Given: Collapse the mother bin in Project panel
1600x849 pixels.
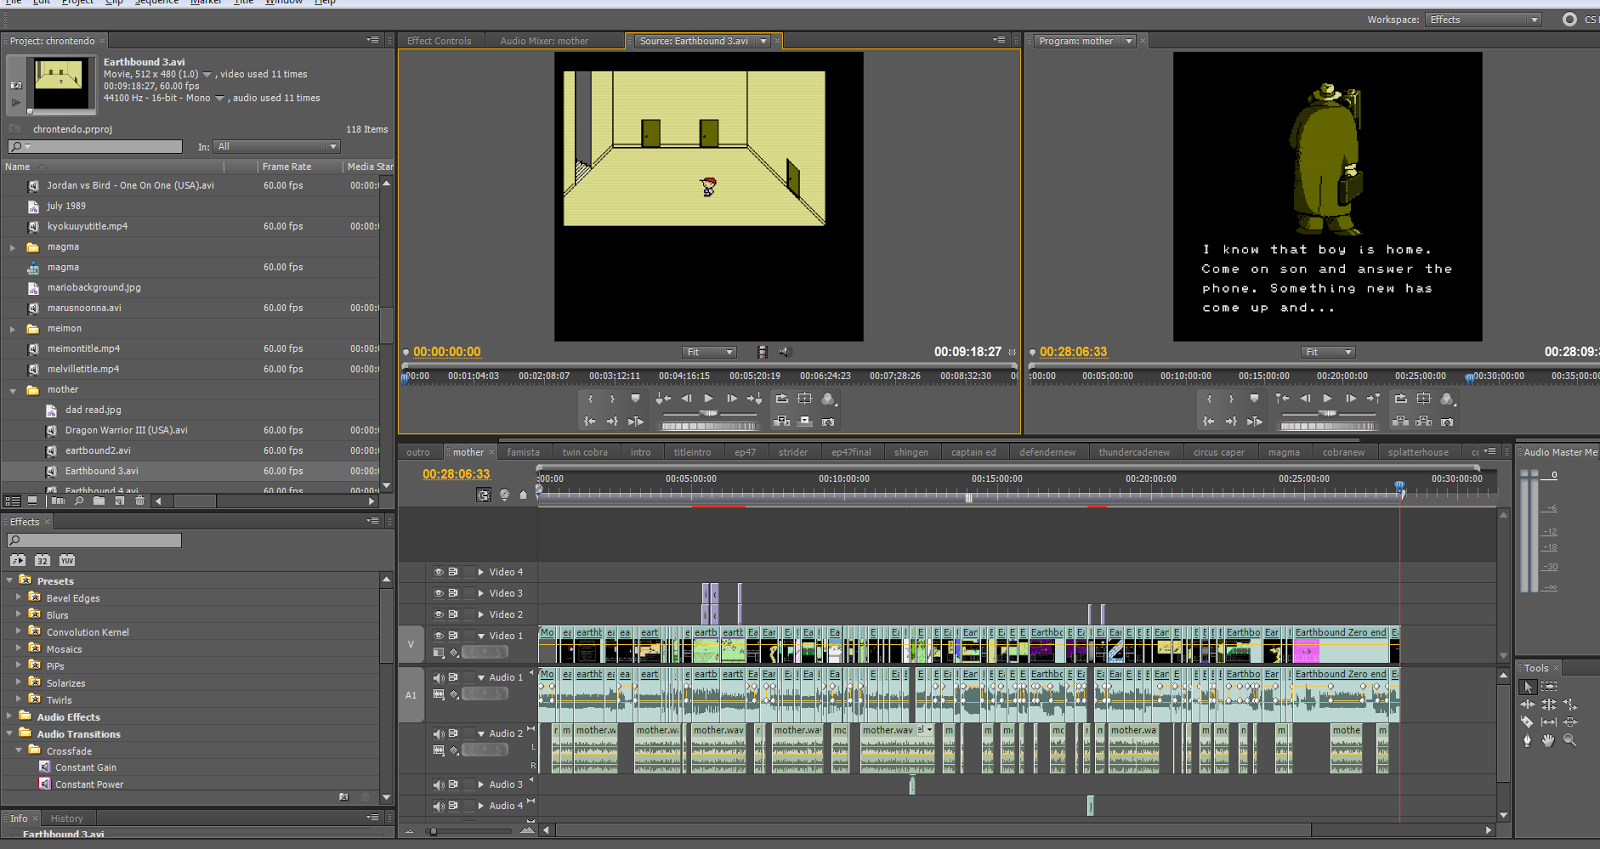Looking at the screenshot, I should point(13,390).
